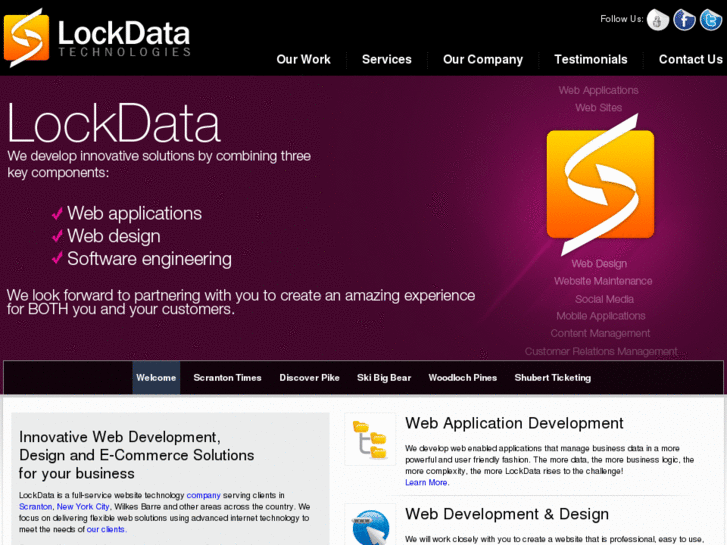727x545 pixels.
Task: Click the globe cursor Web Development icon
Action: (370, 526)
